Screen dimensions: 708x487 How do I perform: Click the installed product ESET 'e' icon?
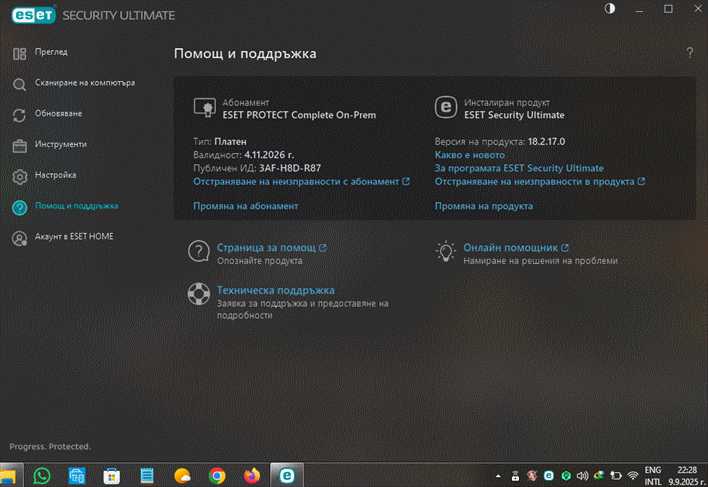point(446,107)
